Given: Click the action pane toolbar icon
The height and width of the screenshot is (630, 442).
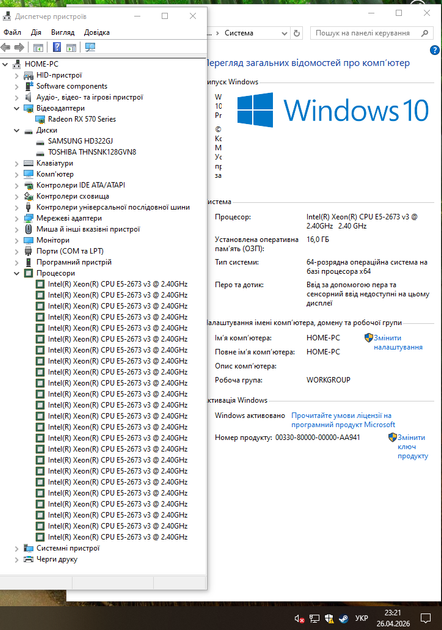Looking at the screenshot, I should tap(71, 47).
